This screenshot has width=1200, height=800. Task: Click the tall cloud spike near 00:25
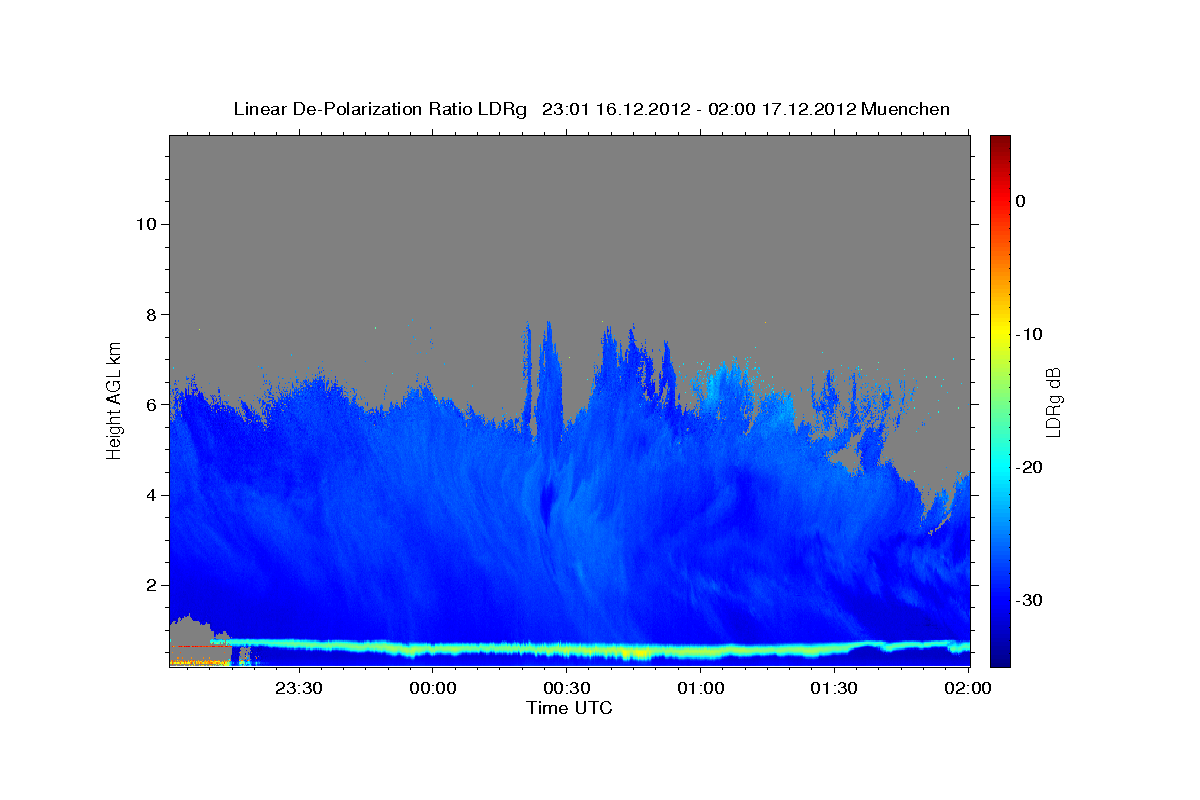tap(547, 380)
